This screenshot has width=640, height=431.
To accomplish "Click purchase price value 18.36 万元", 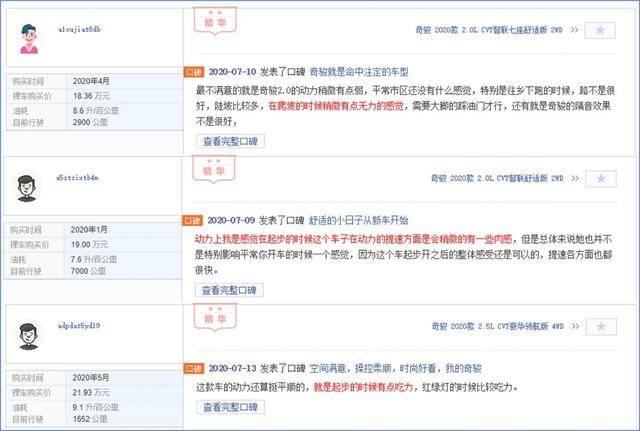I will [91, 96].
